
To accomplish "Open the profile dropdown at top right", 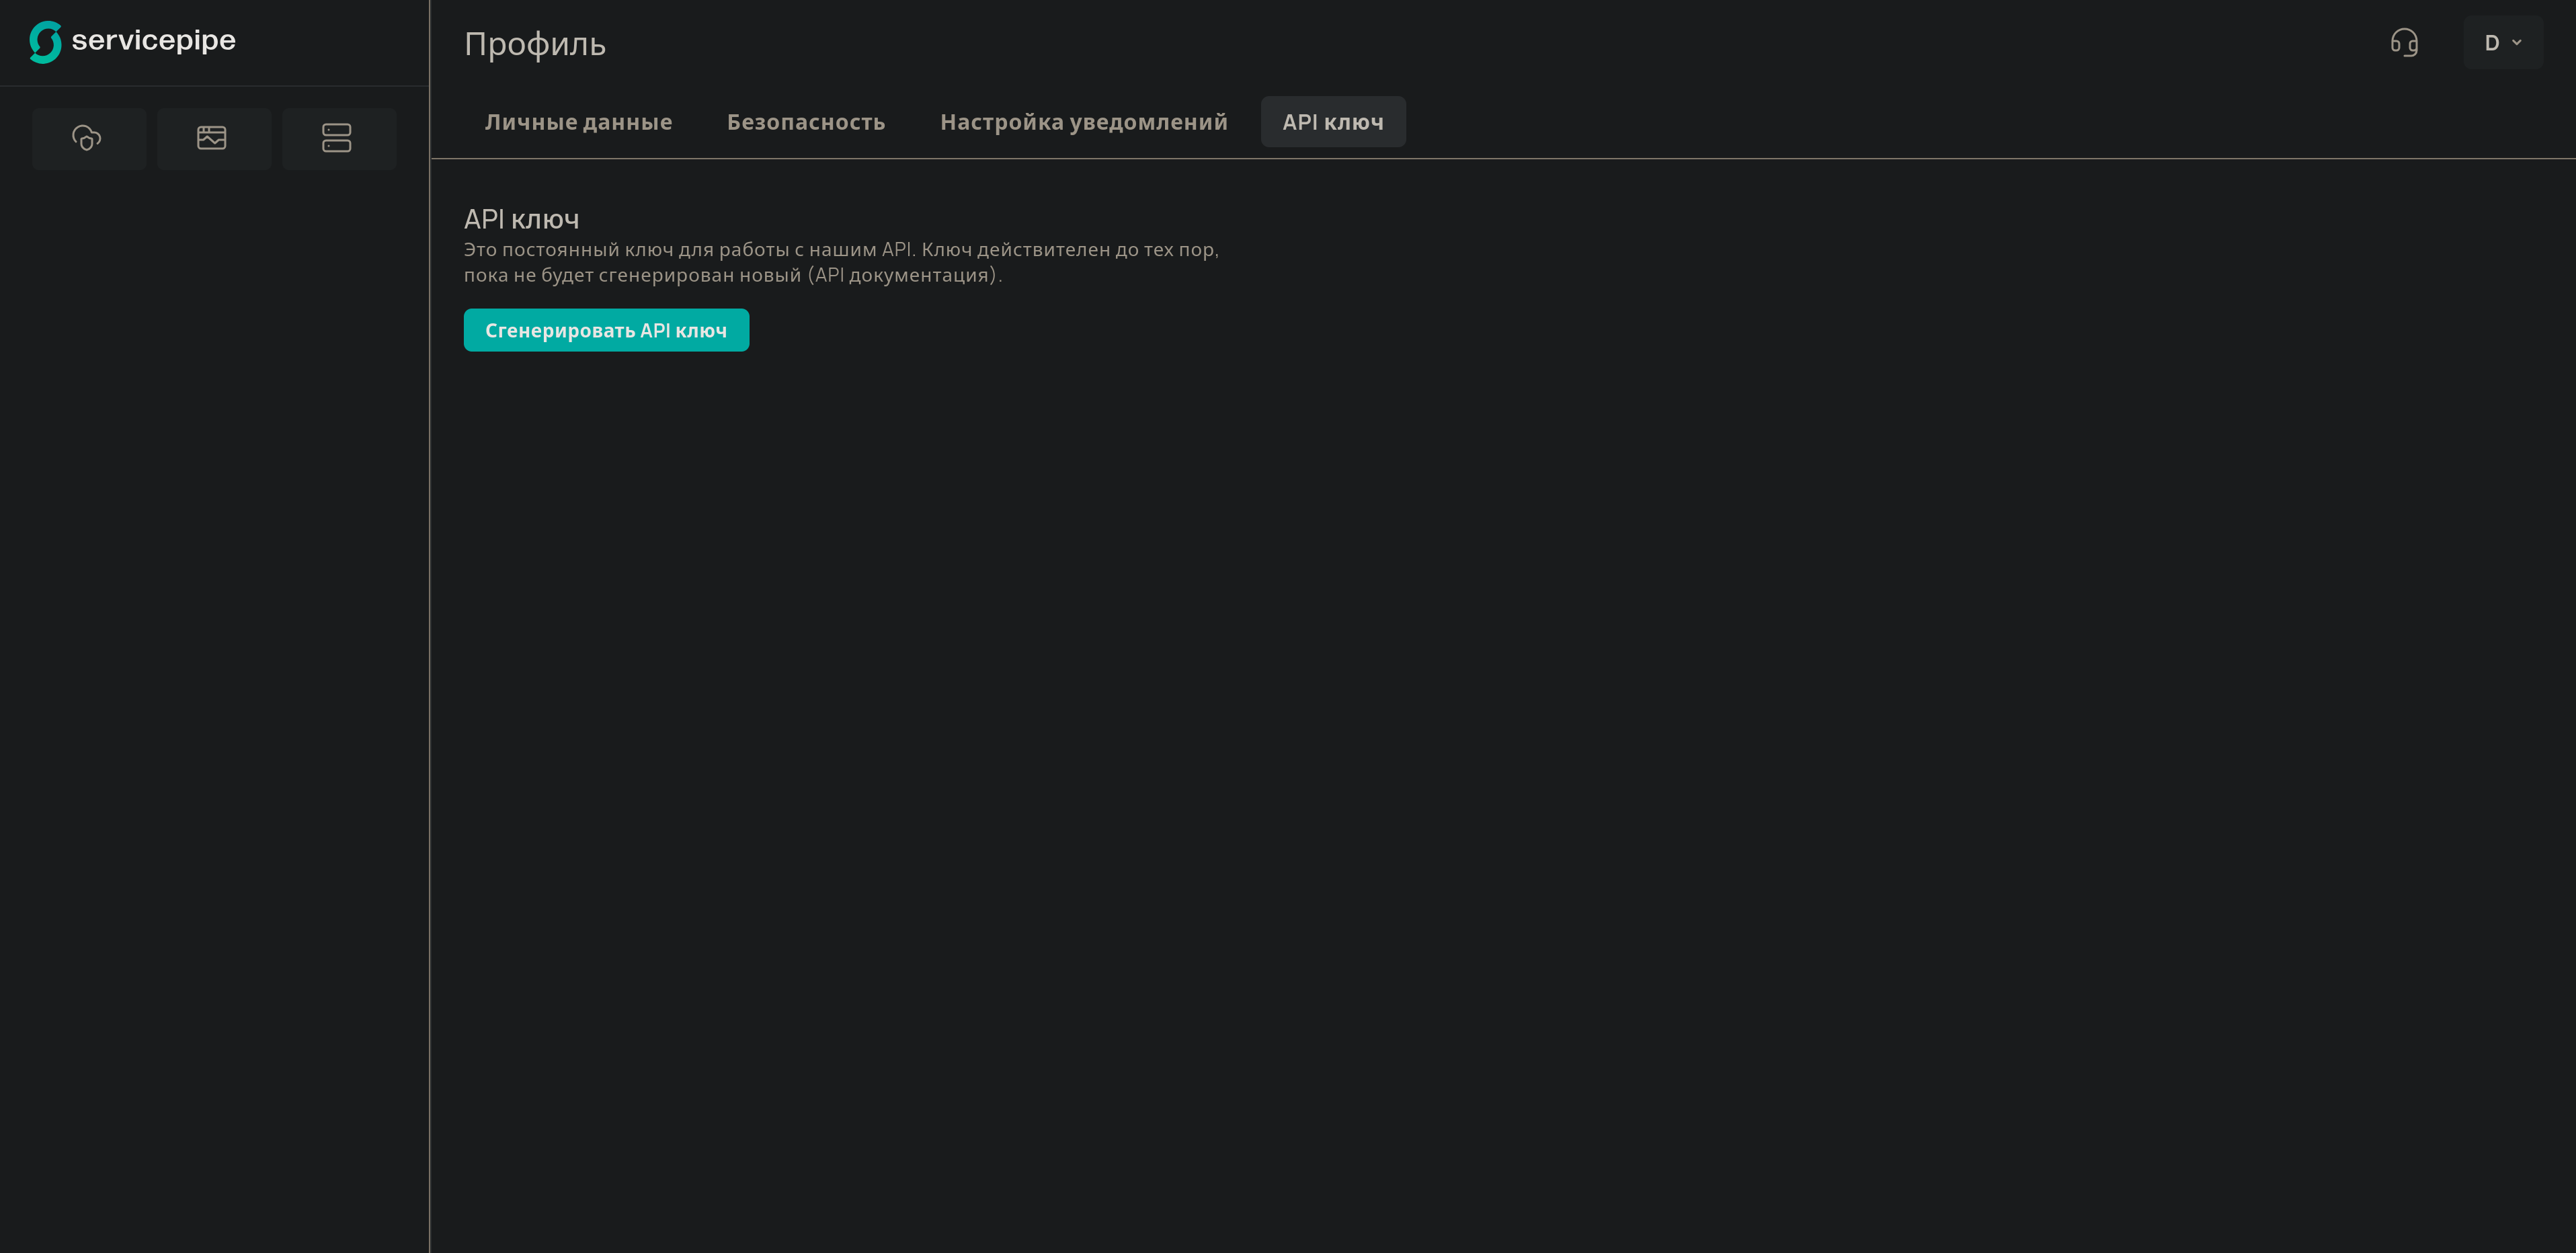I will (2503, 43).
